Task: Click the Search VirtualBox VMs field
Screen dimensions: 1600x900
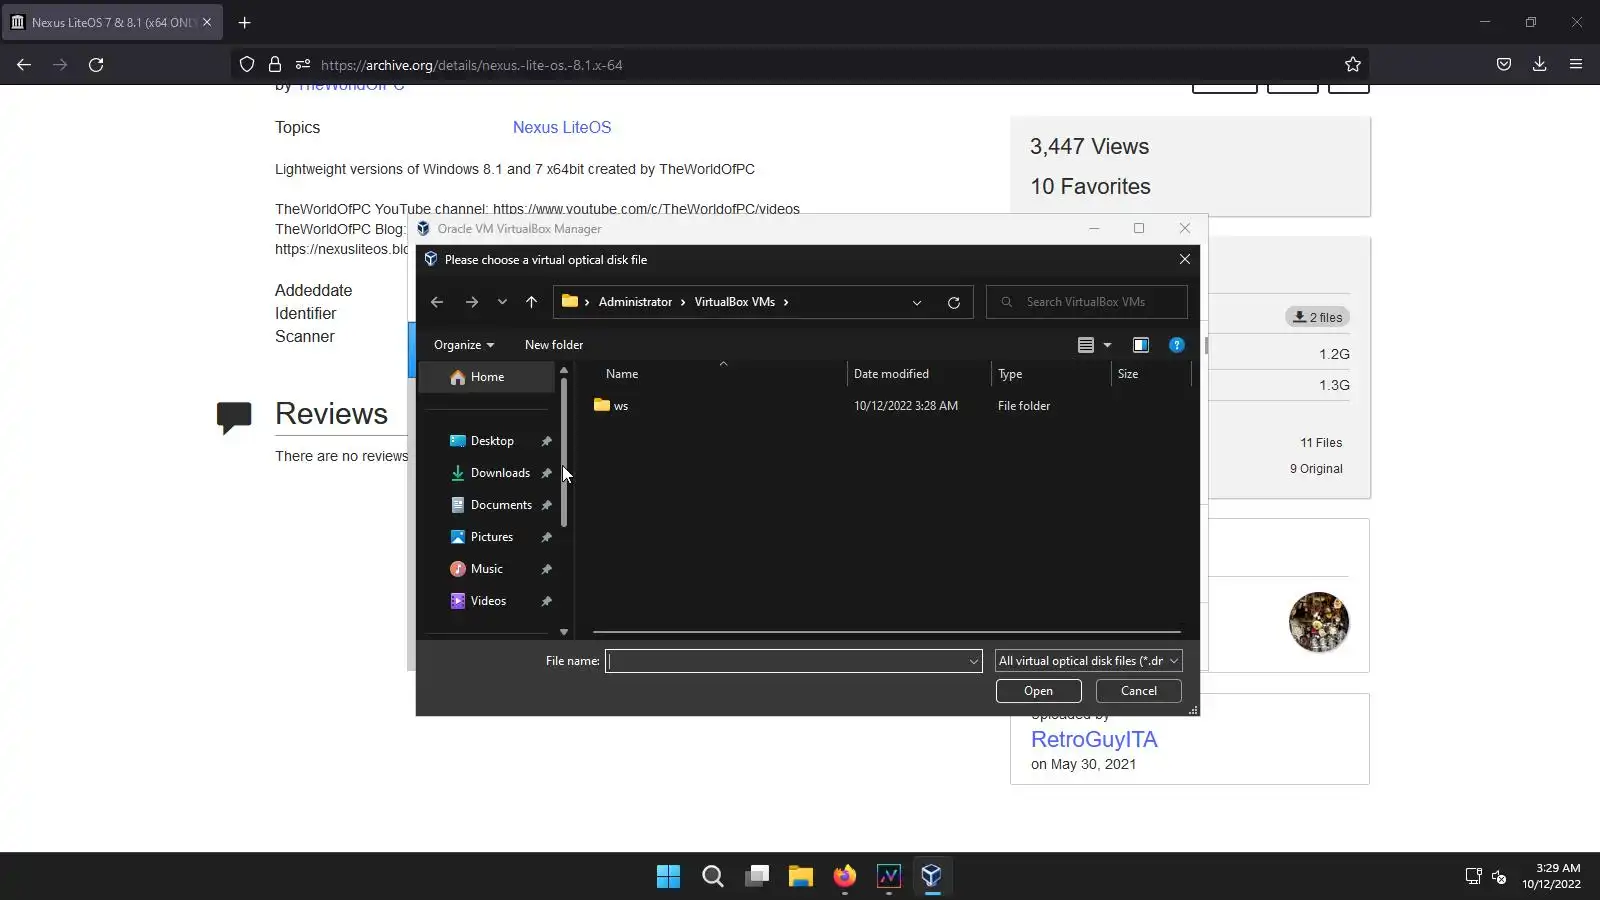Action: tap(1087, 302)
